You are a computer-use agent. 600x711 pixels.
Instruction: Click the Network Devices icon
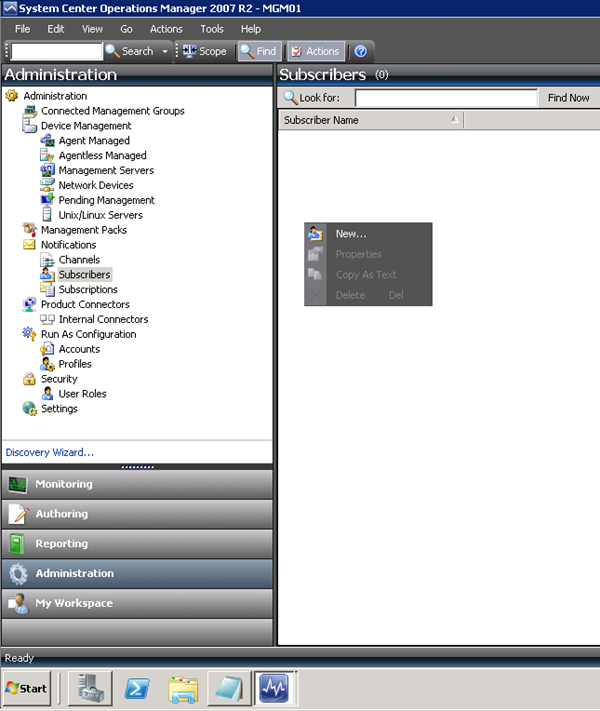tap(47, 185)
